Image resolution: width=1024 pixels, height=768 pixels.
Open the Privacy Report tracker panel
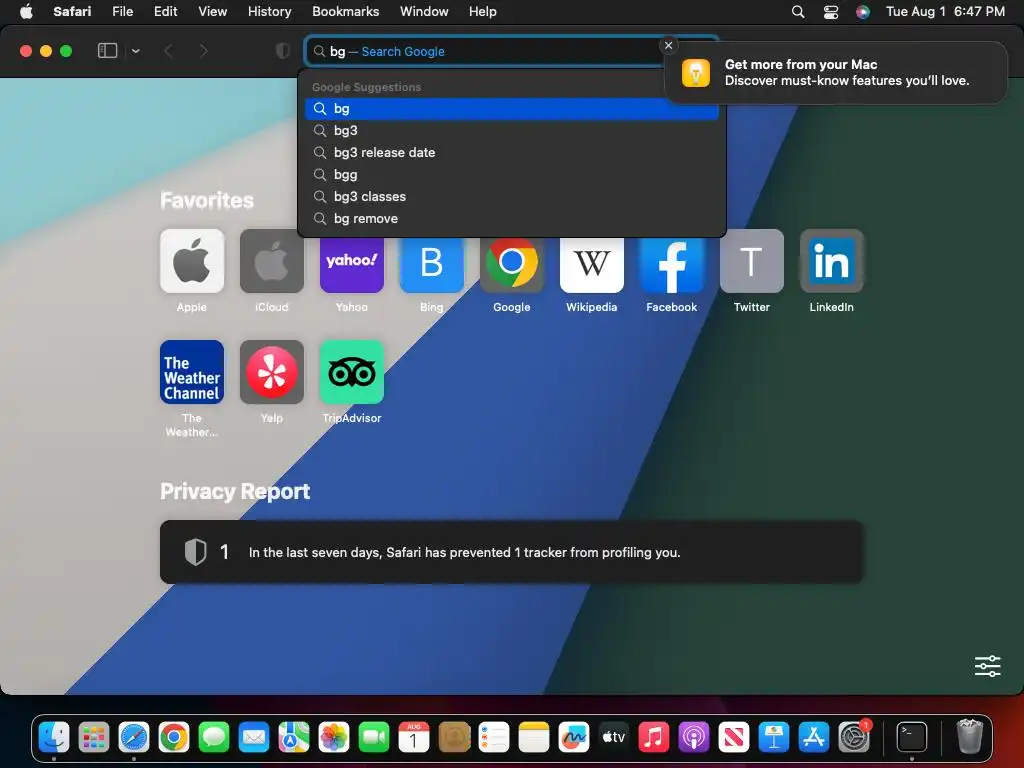tap(511, 552)
